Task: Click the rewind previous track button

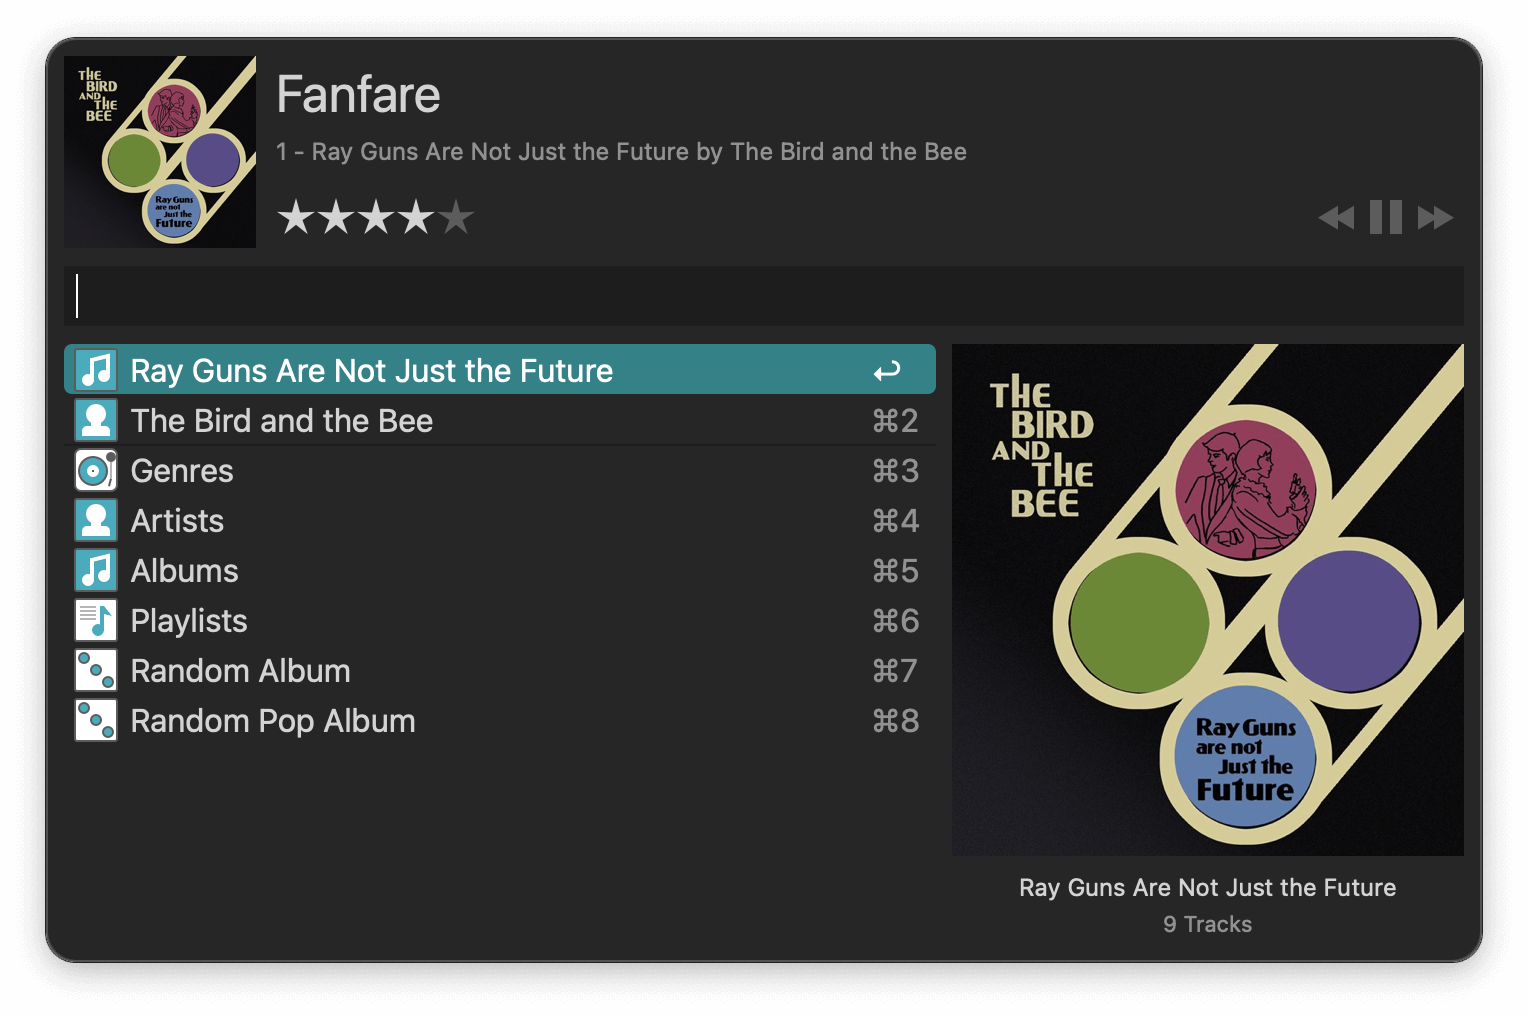Action: [1336, 218]
